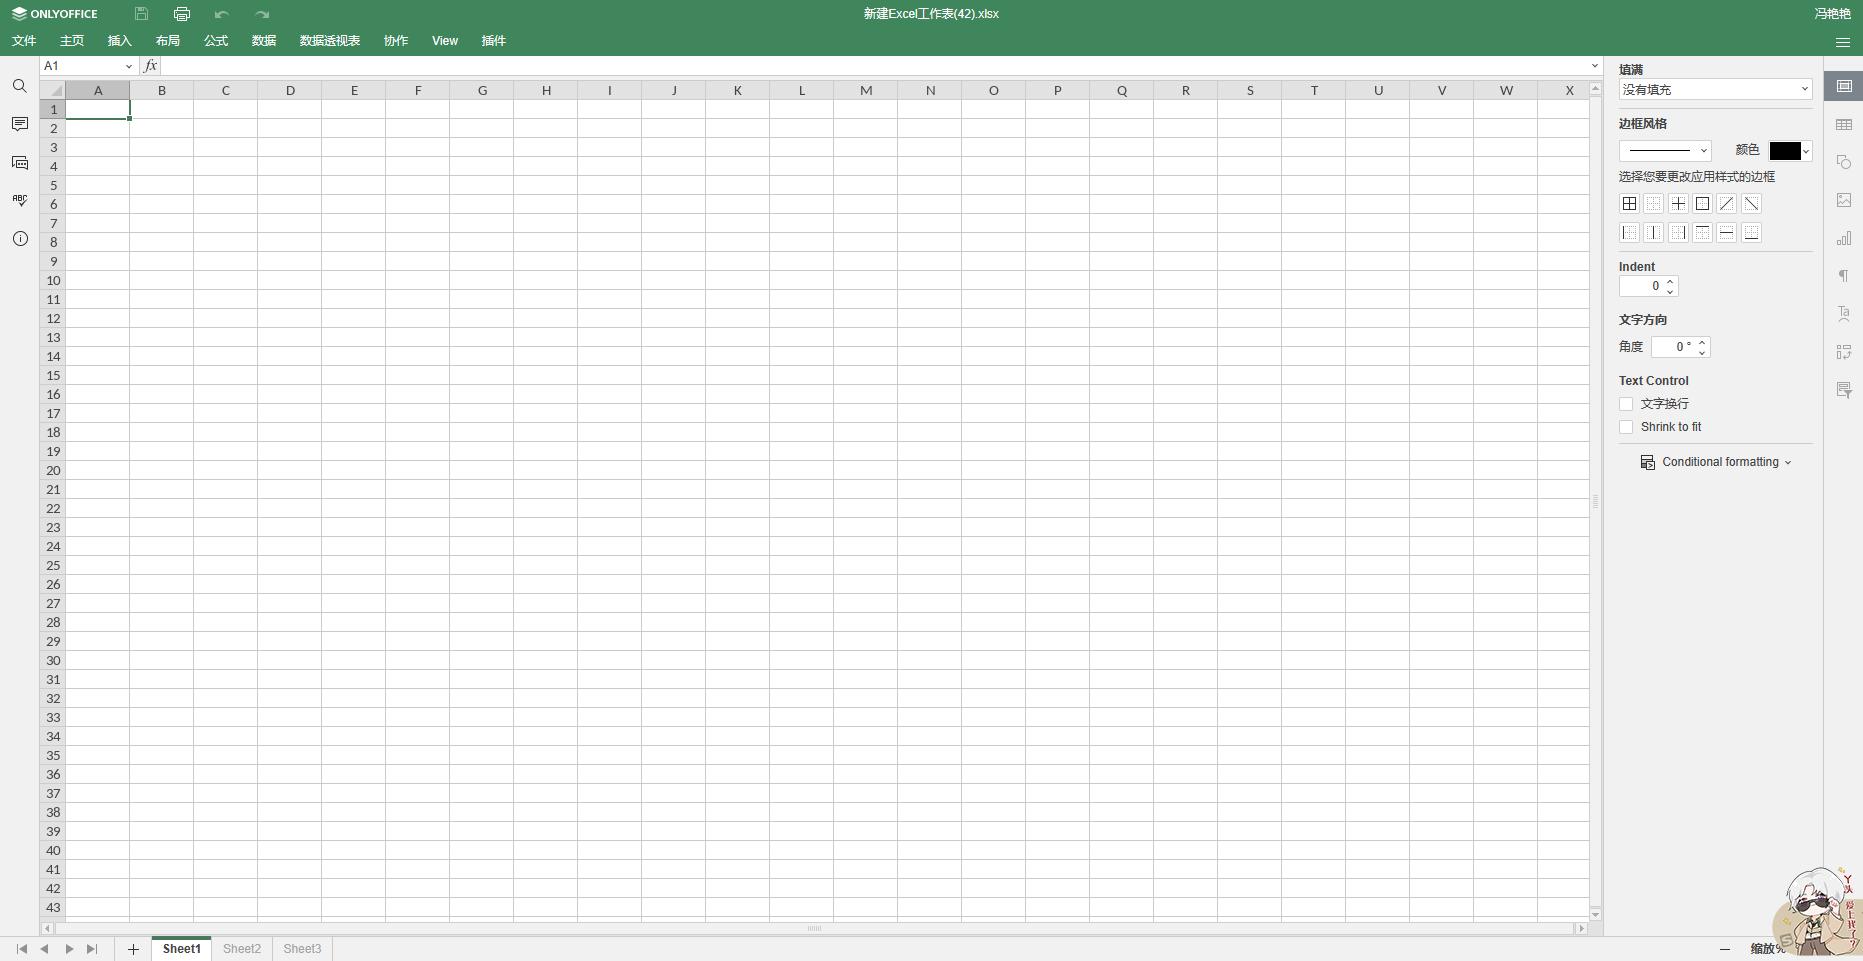This screenshot has width=1863, height=961.
Task: Click the Print icon in the title bar
Action: click(181, 14)
